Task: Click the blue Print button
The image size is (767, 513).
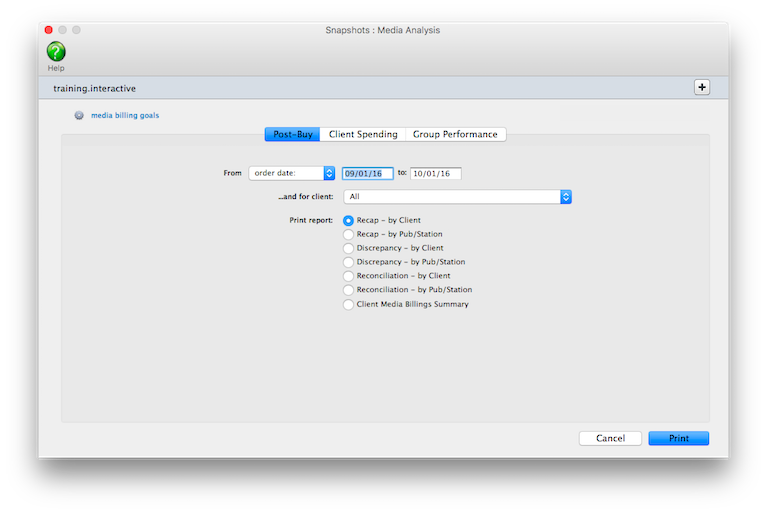Action: 678,438
